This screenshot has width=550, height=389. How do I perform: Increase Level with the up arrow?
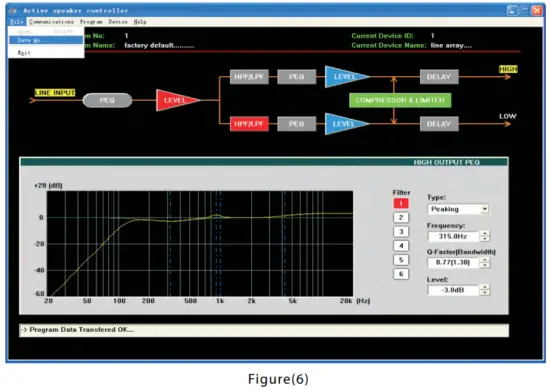coord(485,287)
